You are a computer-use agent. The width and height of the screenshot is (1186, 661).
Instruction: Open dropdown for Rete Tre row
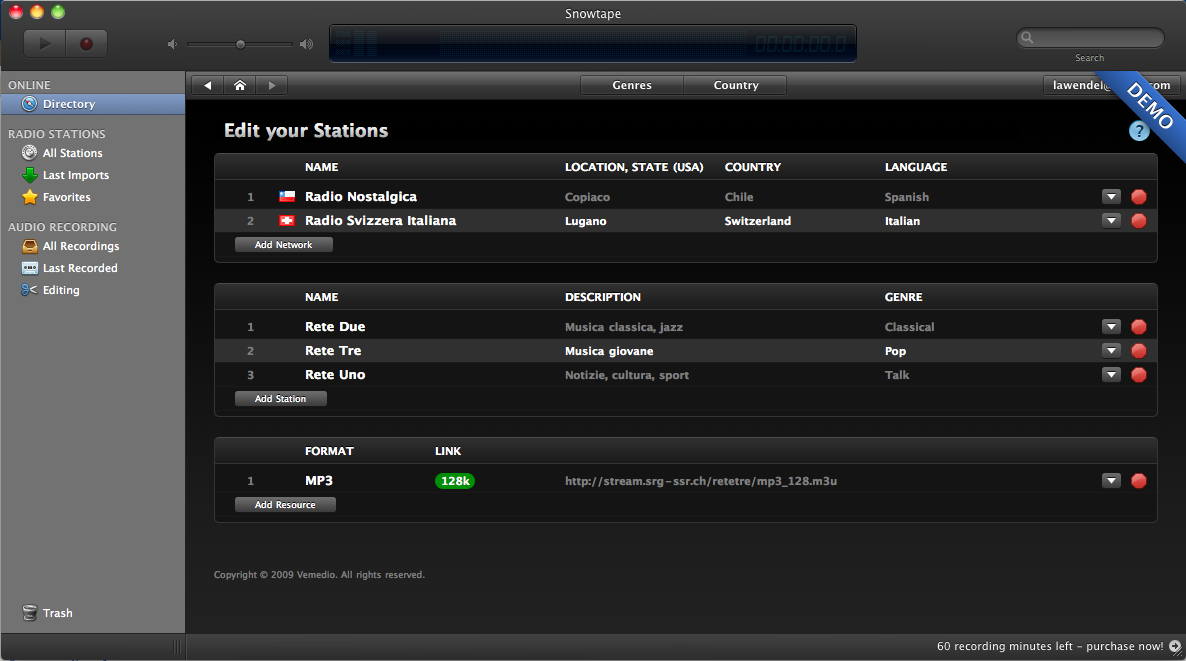[1110, 351]
